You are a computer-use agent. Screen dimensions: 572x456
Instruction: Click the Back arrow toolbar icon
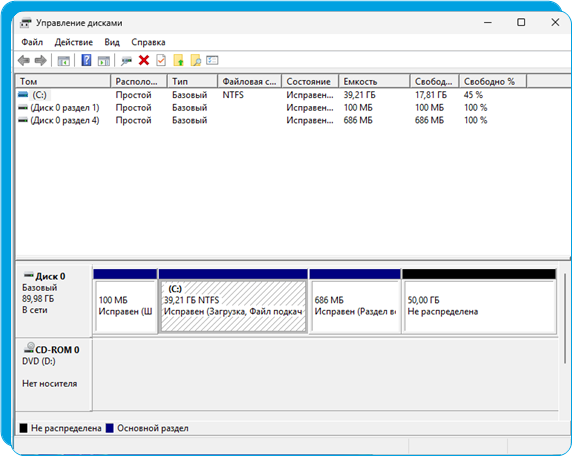[24, 61]
